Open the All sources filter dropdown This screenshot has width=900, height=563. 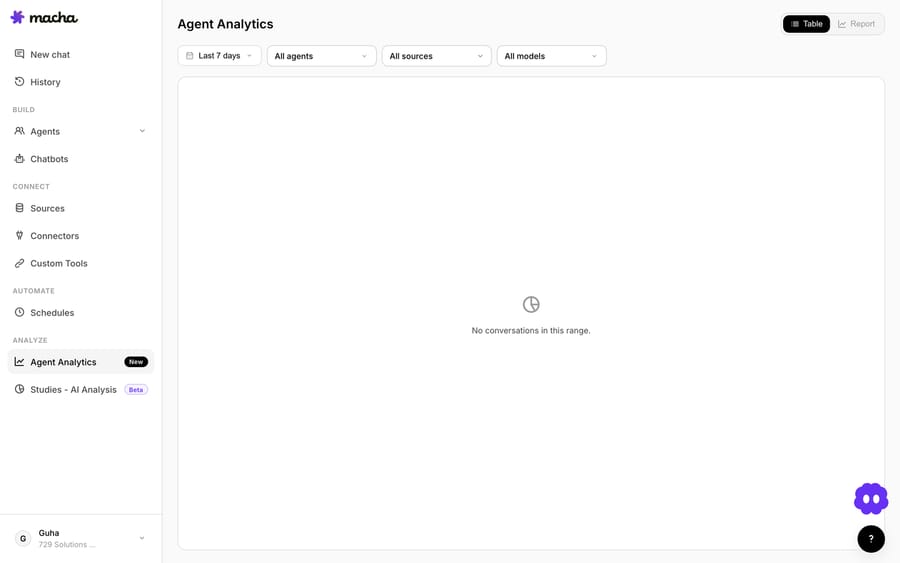coord(436,56)
